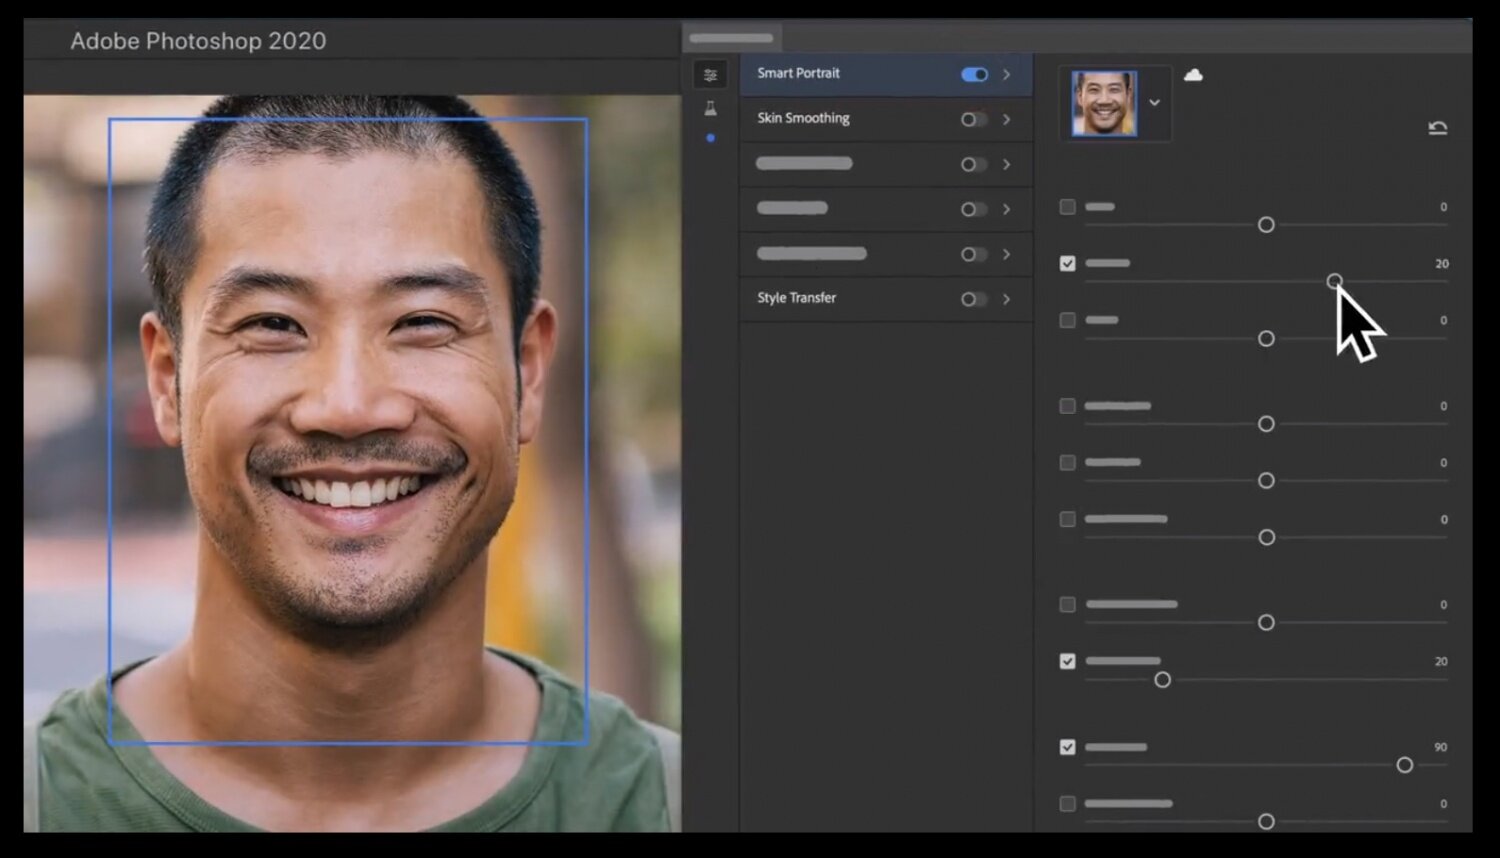Enable the Skin Smoothing toggle
This screenshot has width=1500, height=858.
pyautogui.click(x=974, y=120)
